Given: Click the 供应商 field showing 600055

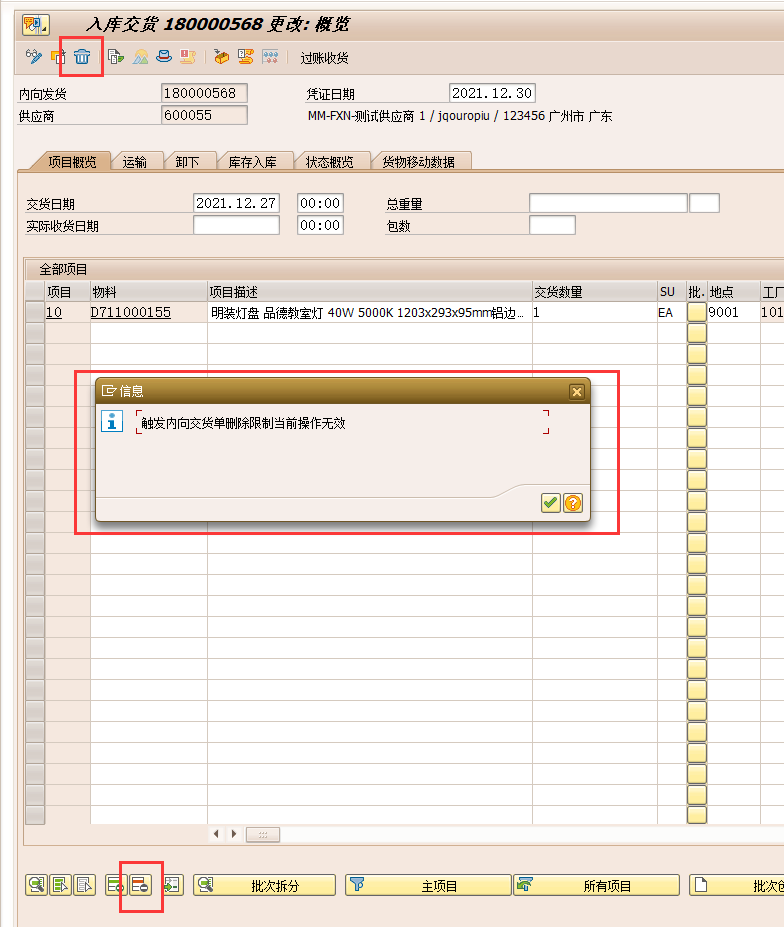Looking at the screenshot, I should coord(204,115).
